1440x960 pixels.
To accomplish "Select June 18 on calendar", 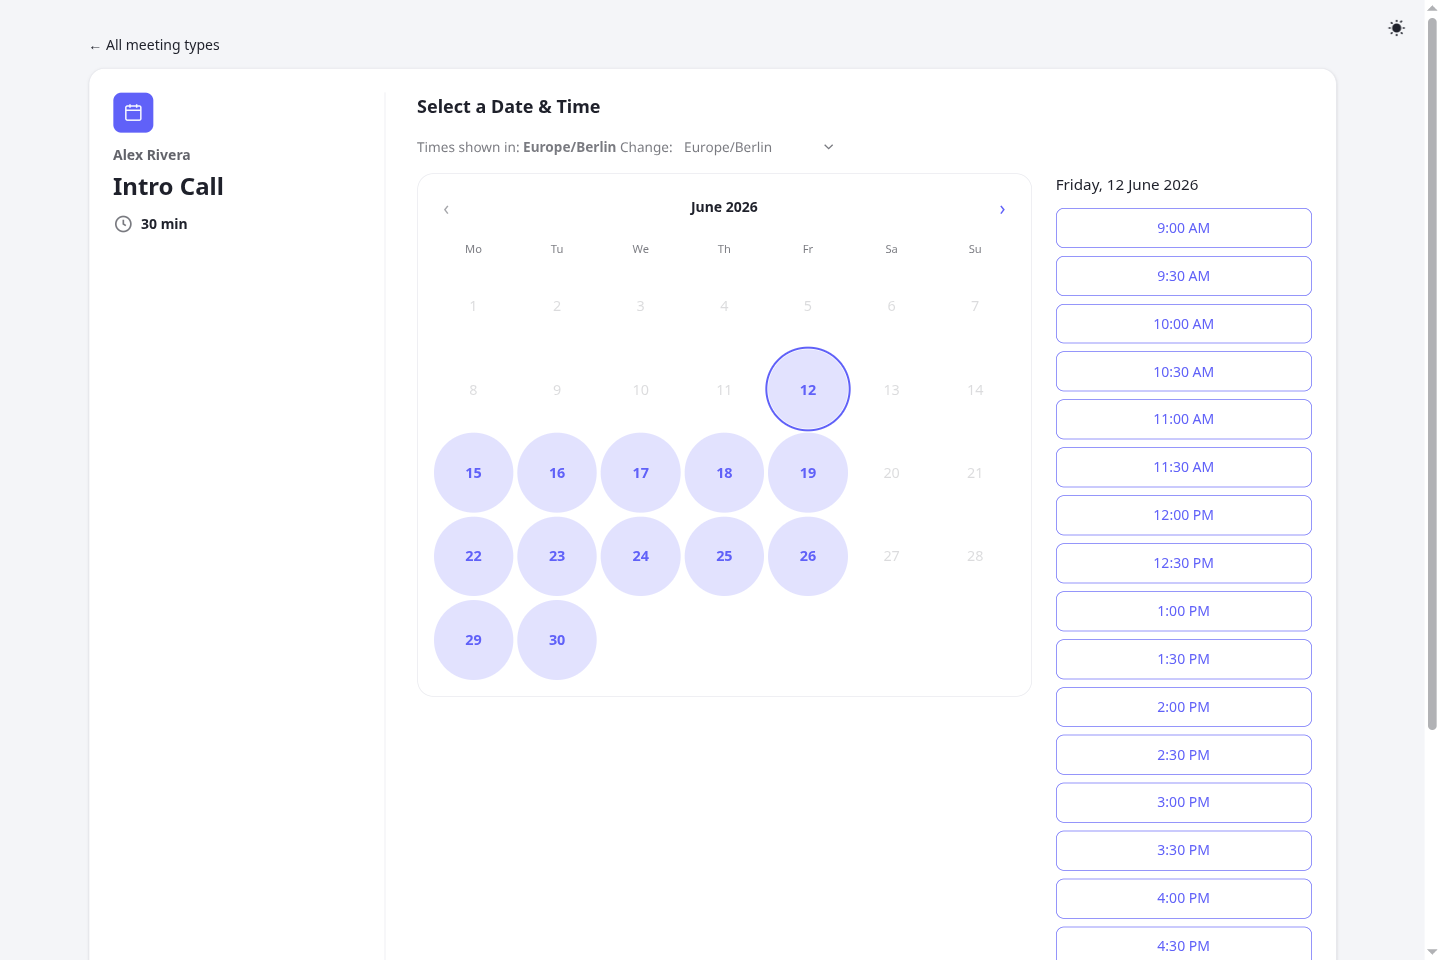I will click(724, 473).
